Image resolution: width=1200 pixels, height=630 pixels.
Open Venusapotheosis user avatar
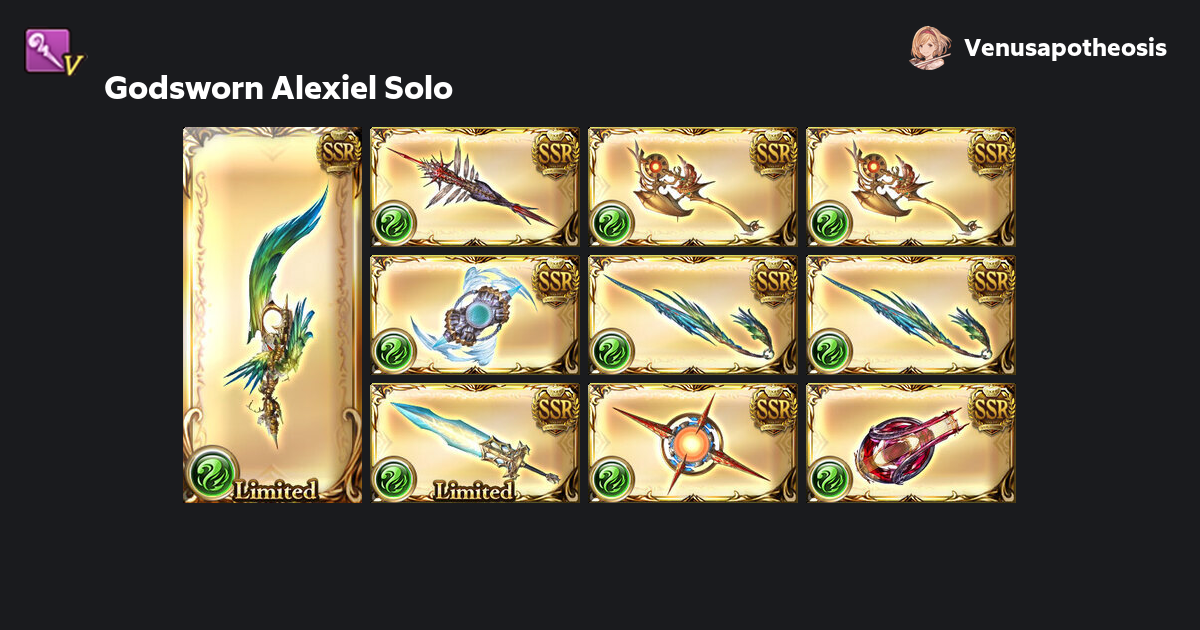930,48
